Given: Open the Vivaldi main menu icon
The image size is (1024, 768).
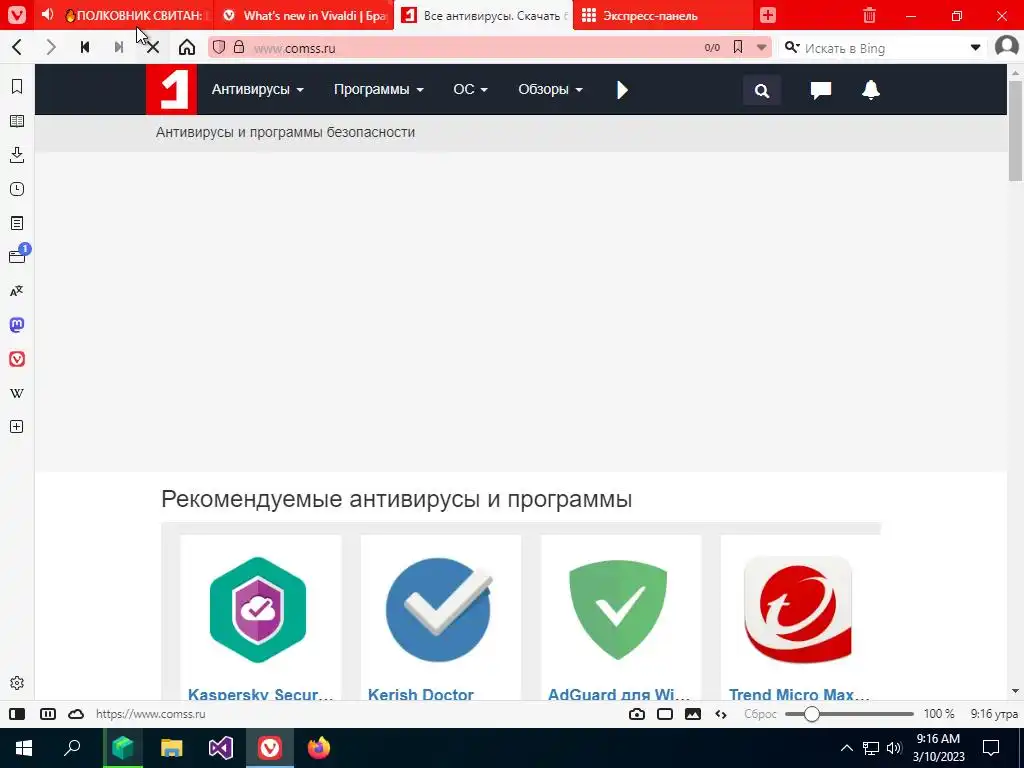Looking at the screenshot, I should [17, 14].
